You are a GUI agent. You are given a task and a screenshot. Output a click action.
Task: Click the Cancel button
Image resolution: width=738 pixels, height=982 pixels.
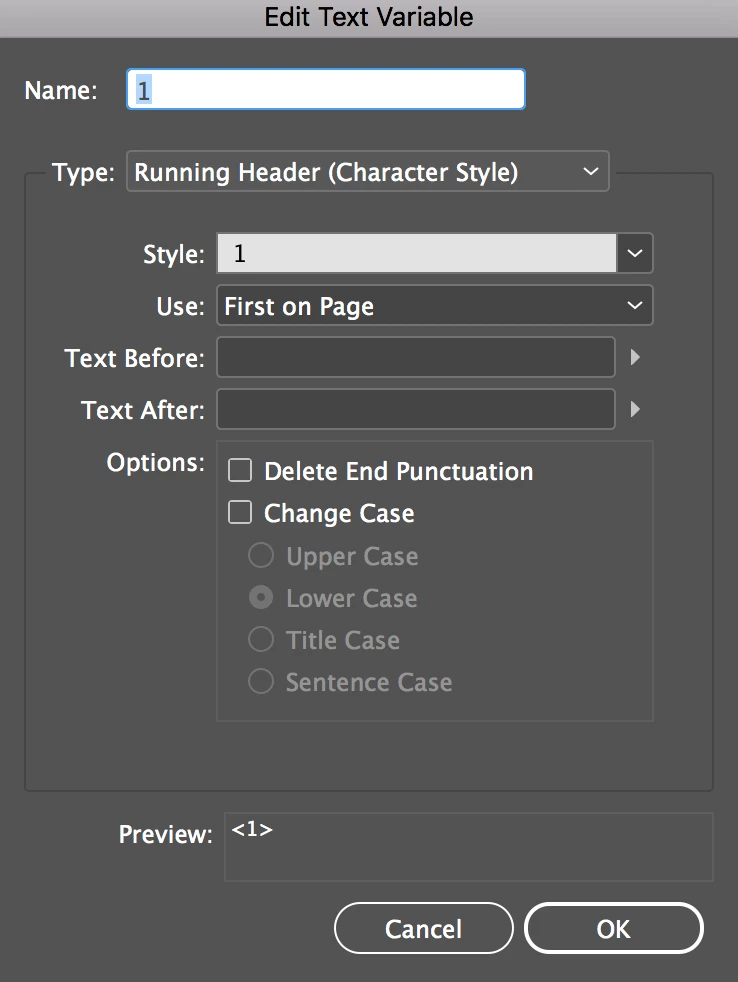click(x=423, y=929)
